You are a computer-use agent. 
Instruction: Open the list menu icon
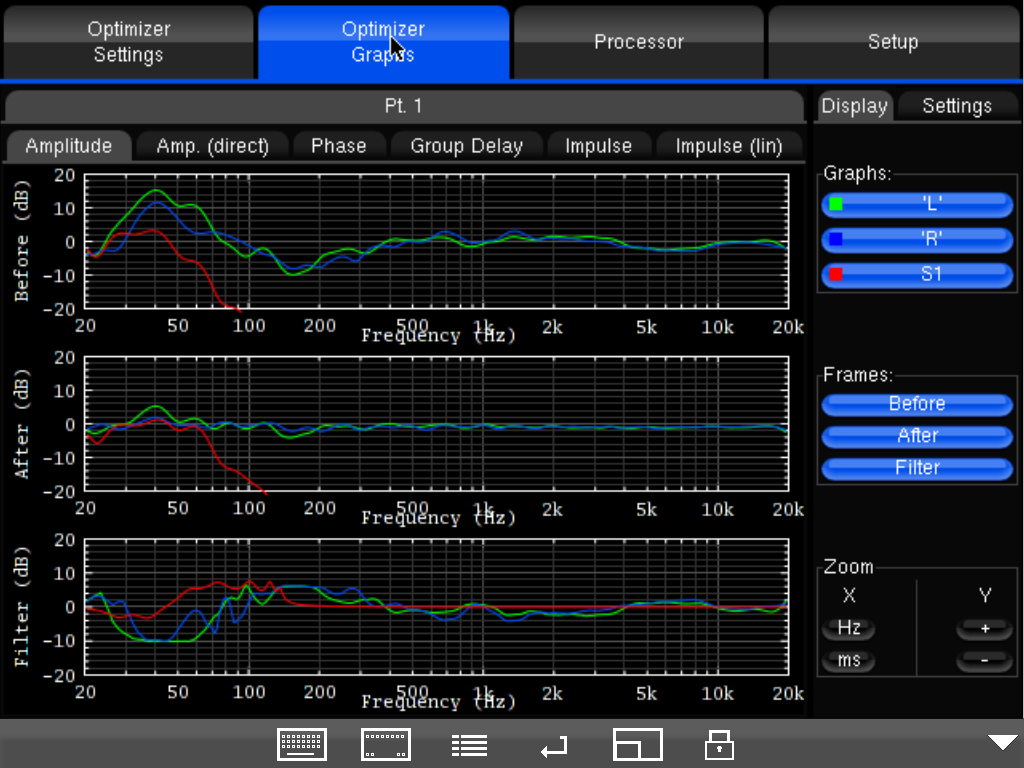(x=469, y=745)
